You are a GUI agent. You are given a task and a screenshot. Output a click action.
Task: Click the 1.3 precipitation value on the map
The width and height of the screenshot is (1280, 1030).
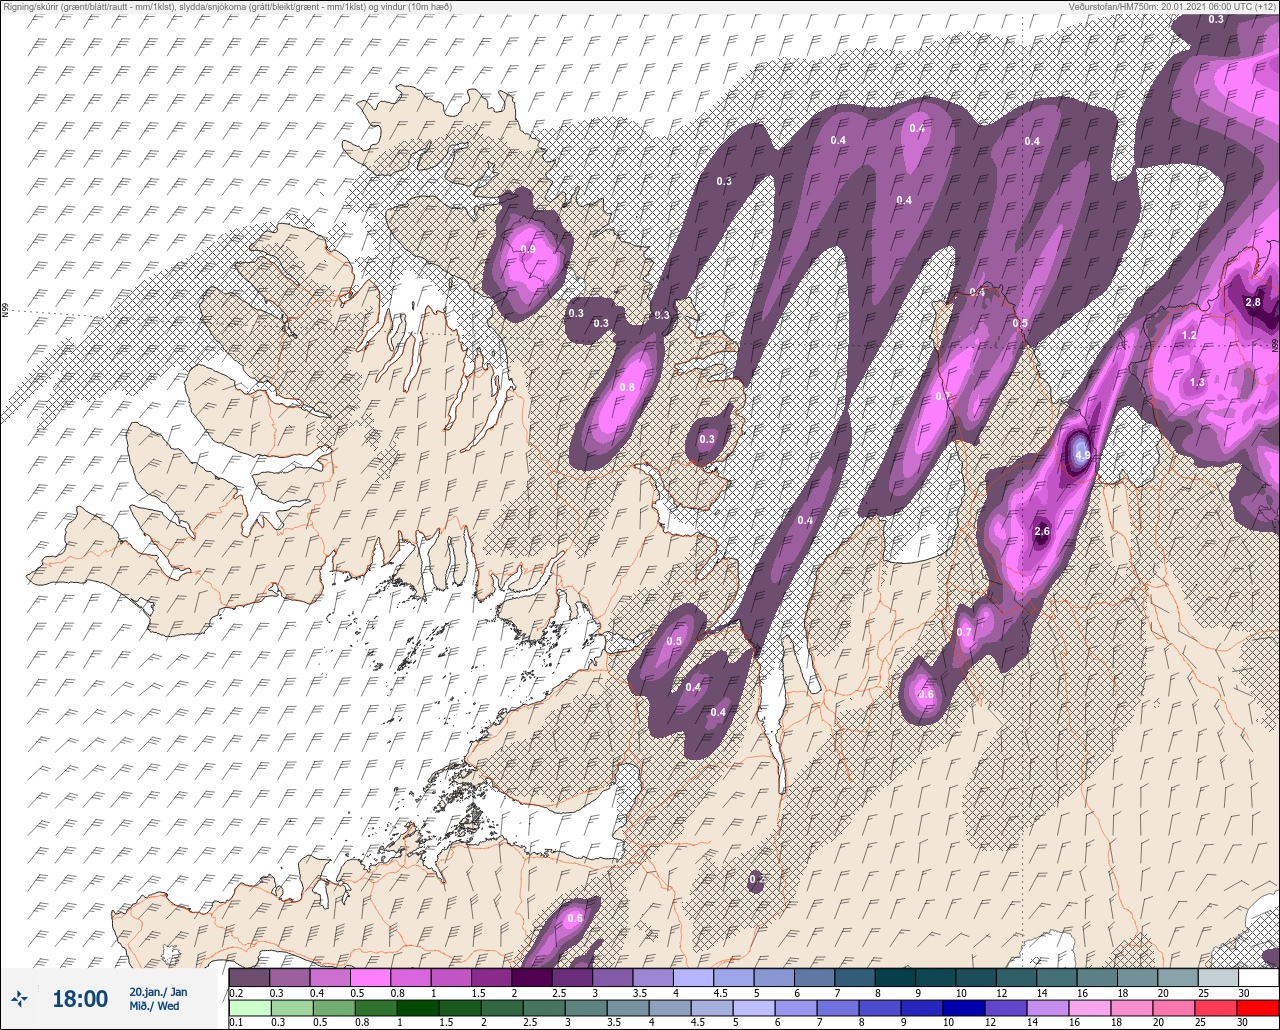1197,382
